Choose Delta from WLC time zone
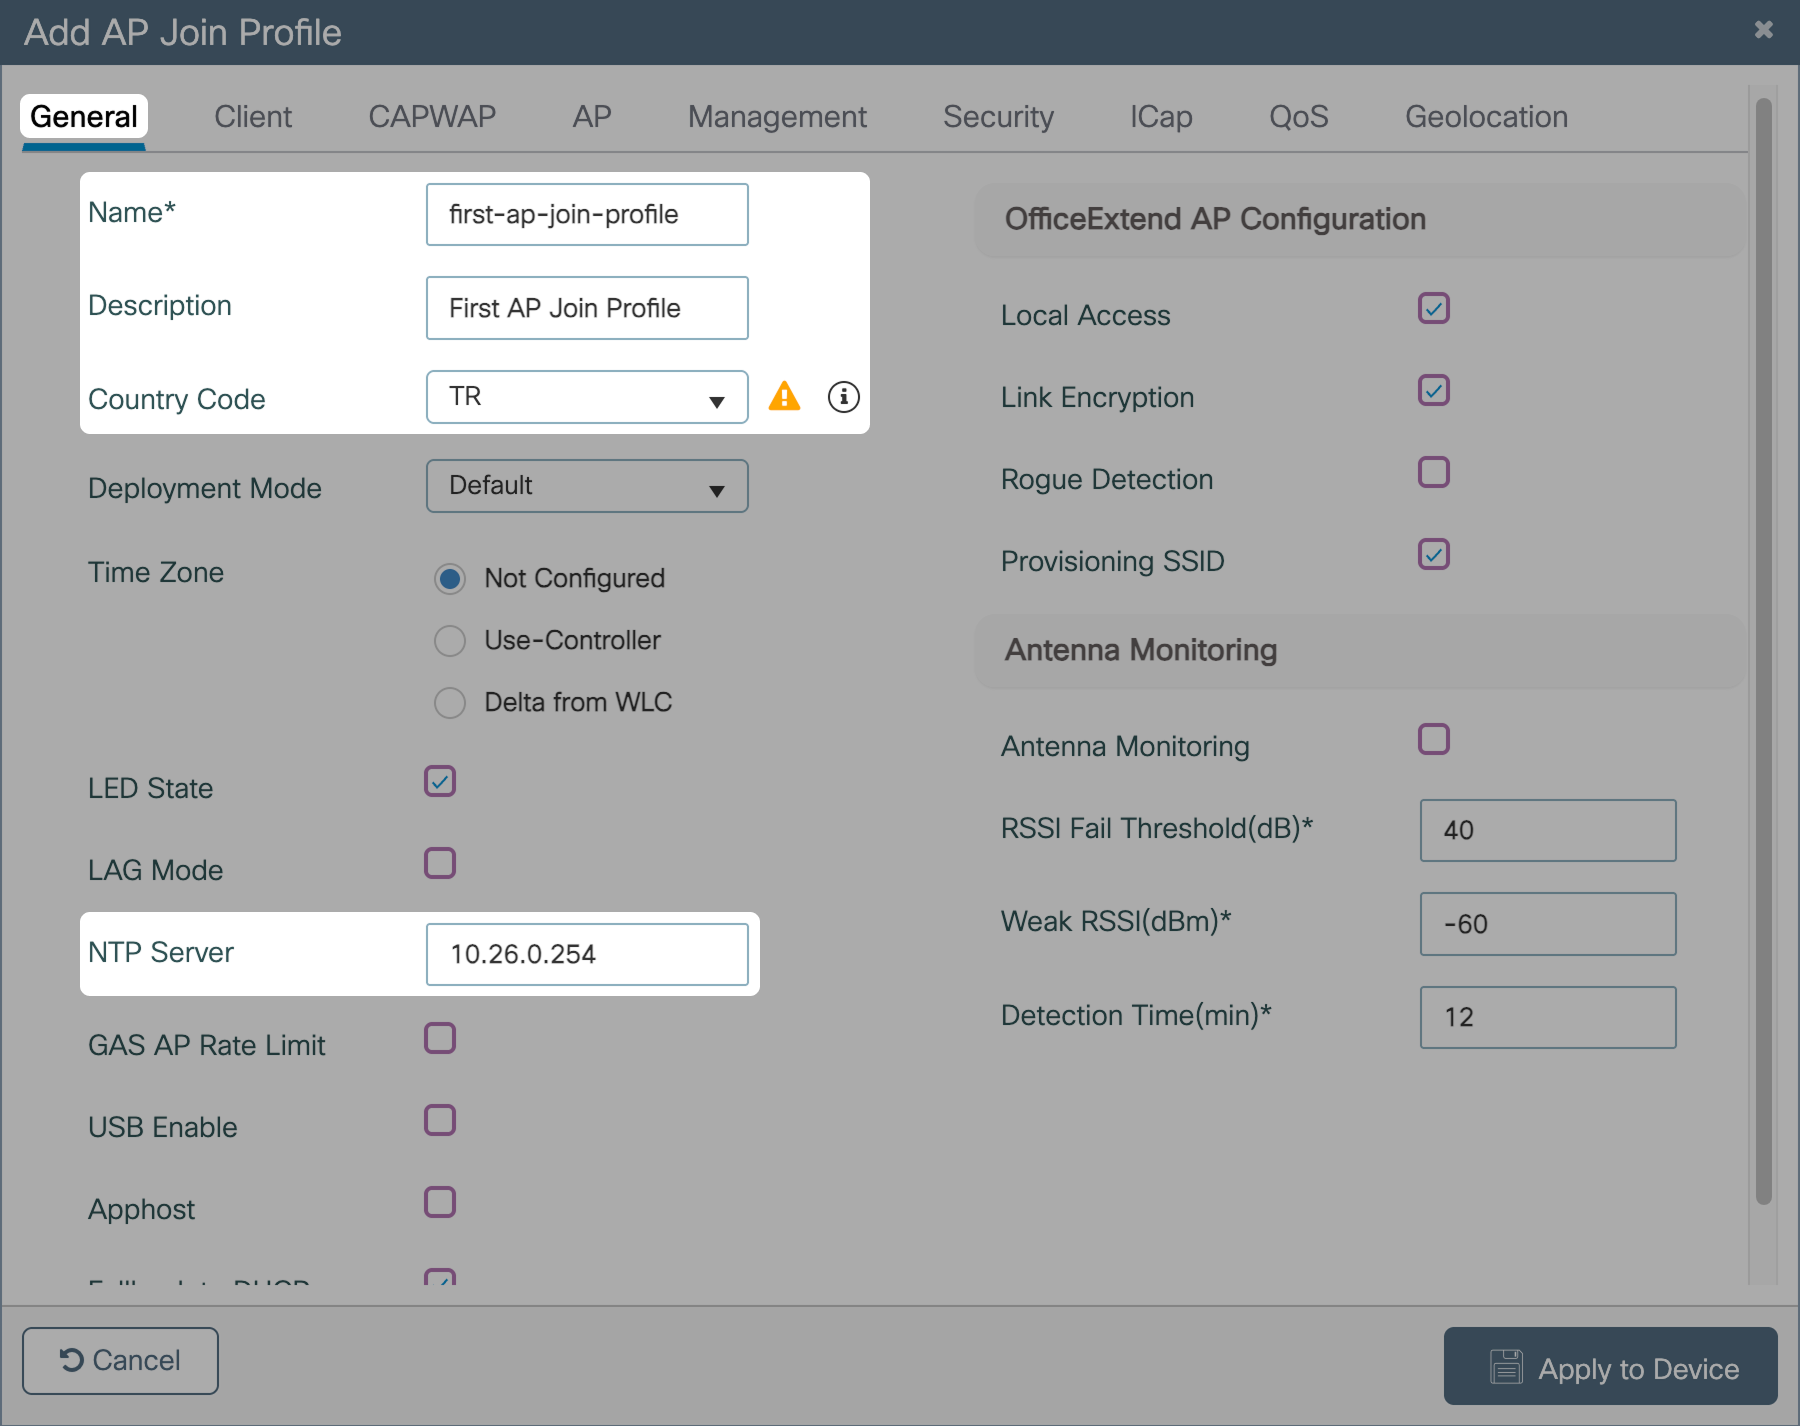The width and height of the screenshot is (1800, 1426). click(450, 703)
